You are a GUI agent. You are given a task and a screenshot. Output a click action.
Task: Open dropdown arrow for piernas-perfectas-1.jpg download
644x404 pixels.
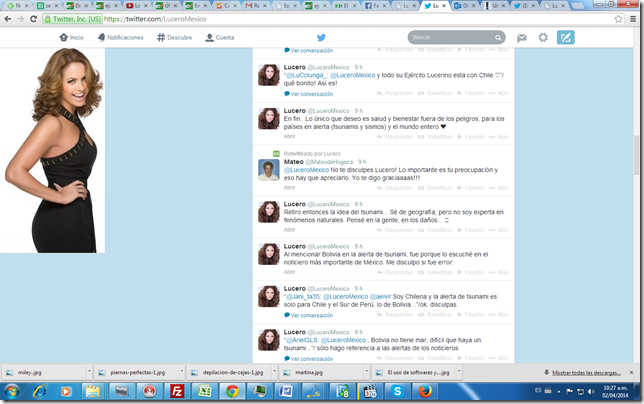[182, 372]
